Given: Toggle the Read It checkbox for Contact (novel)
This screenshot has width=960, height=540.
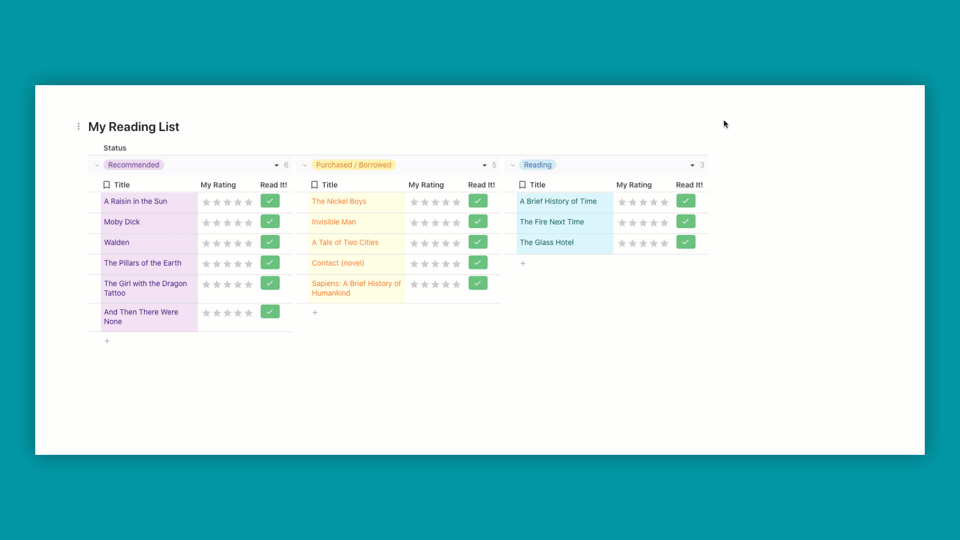Looking at the screenshot, I should 478,263.
